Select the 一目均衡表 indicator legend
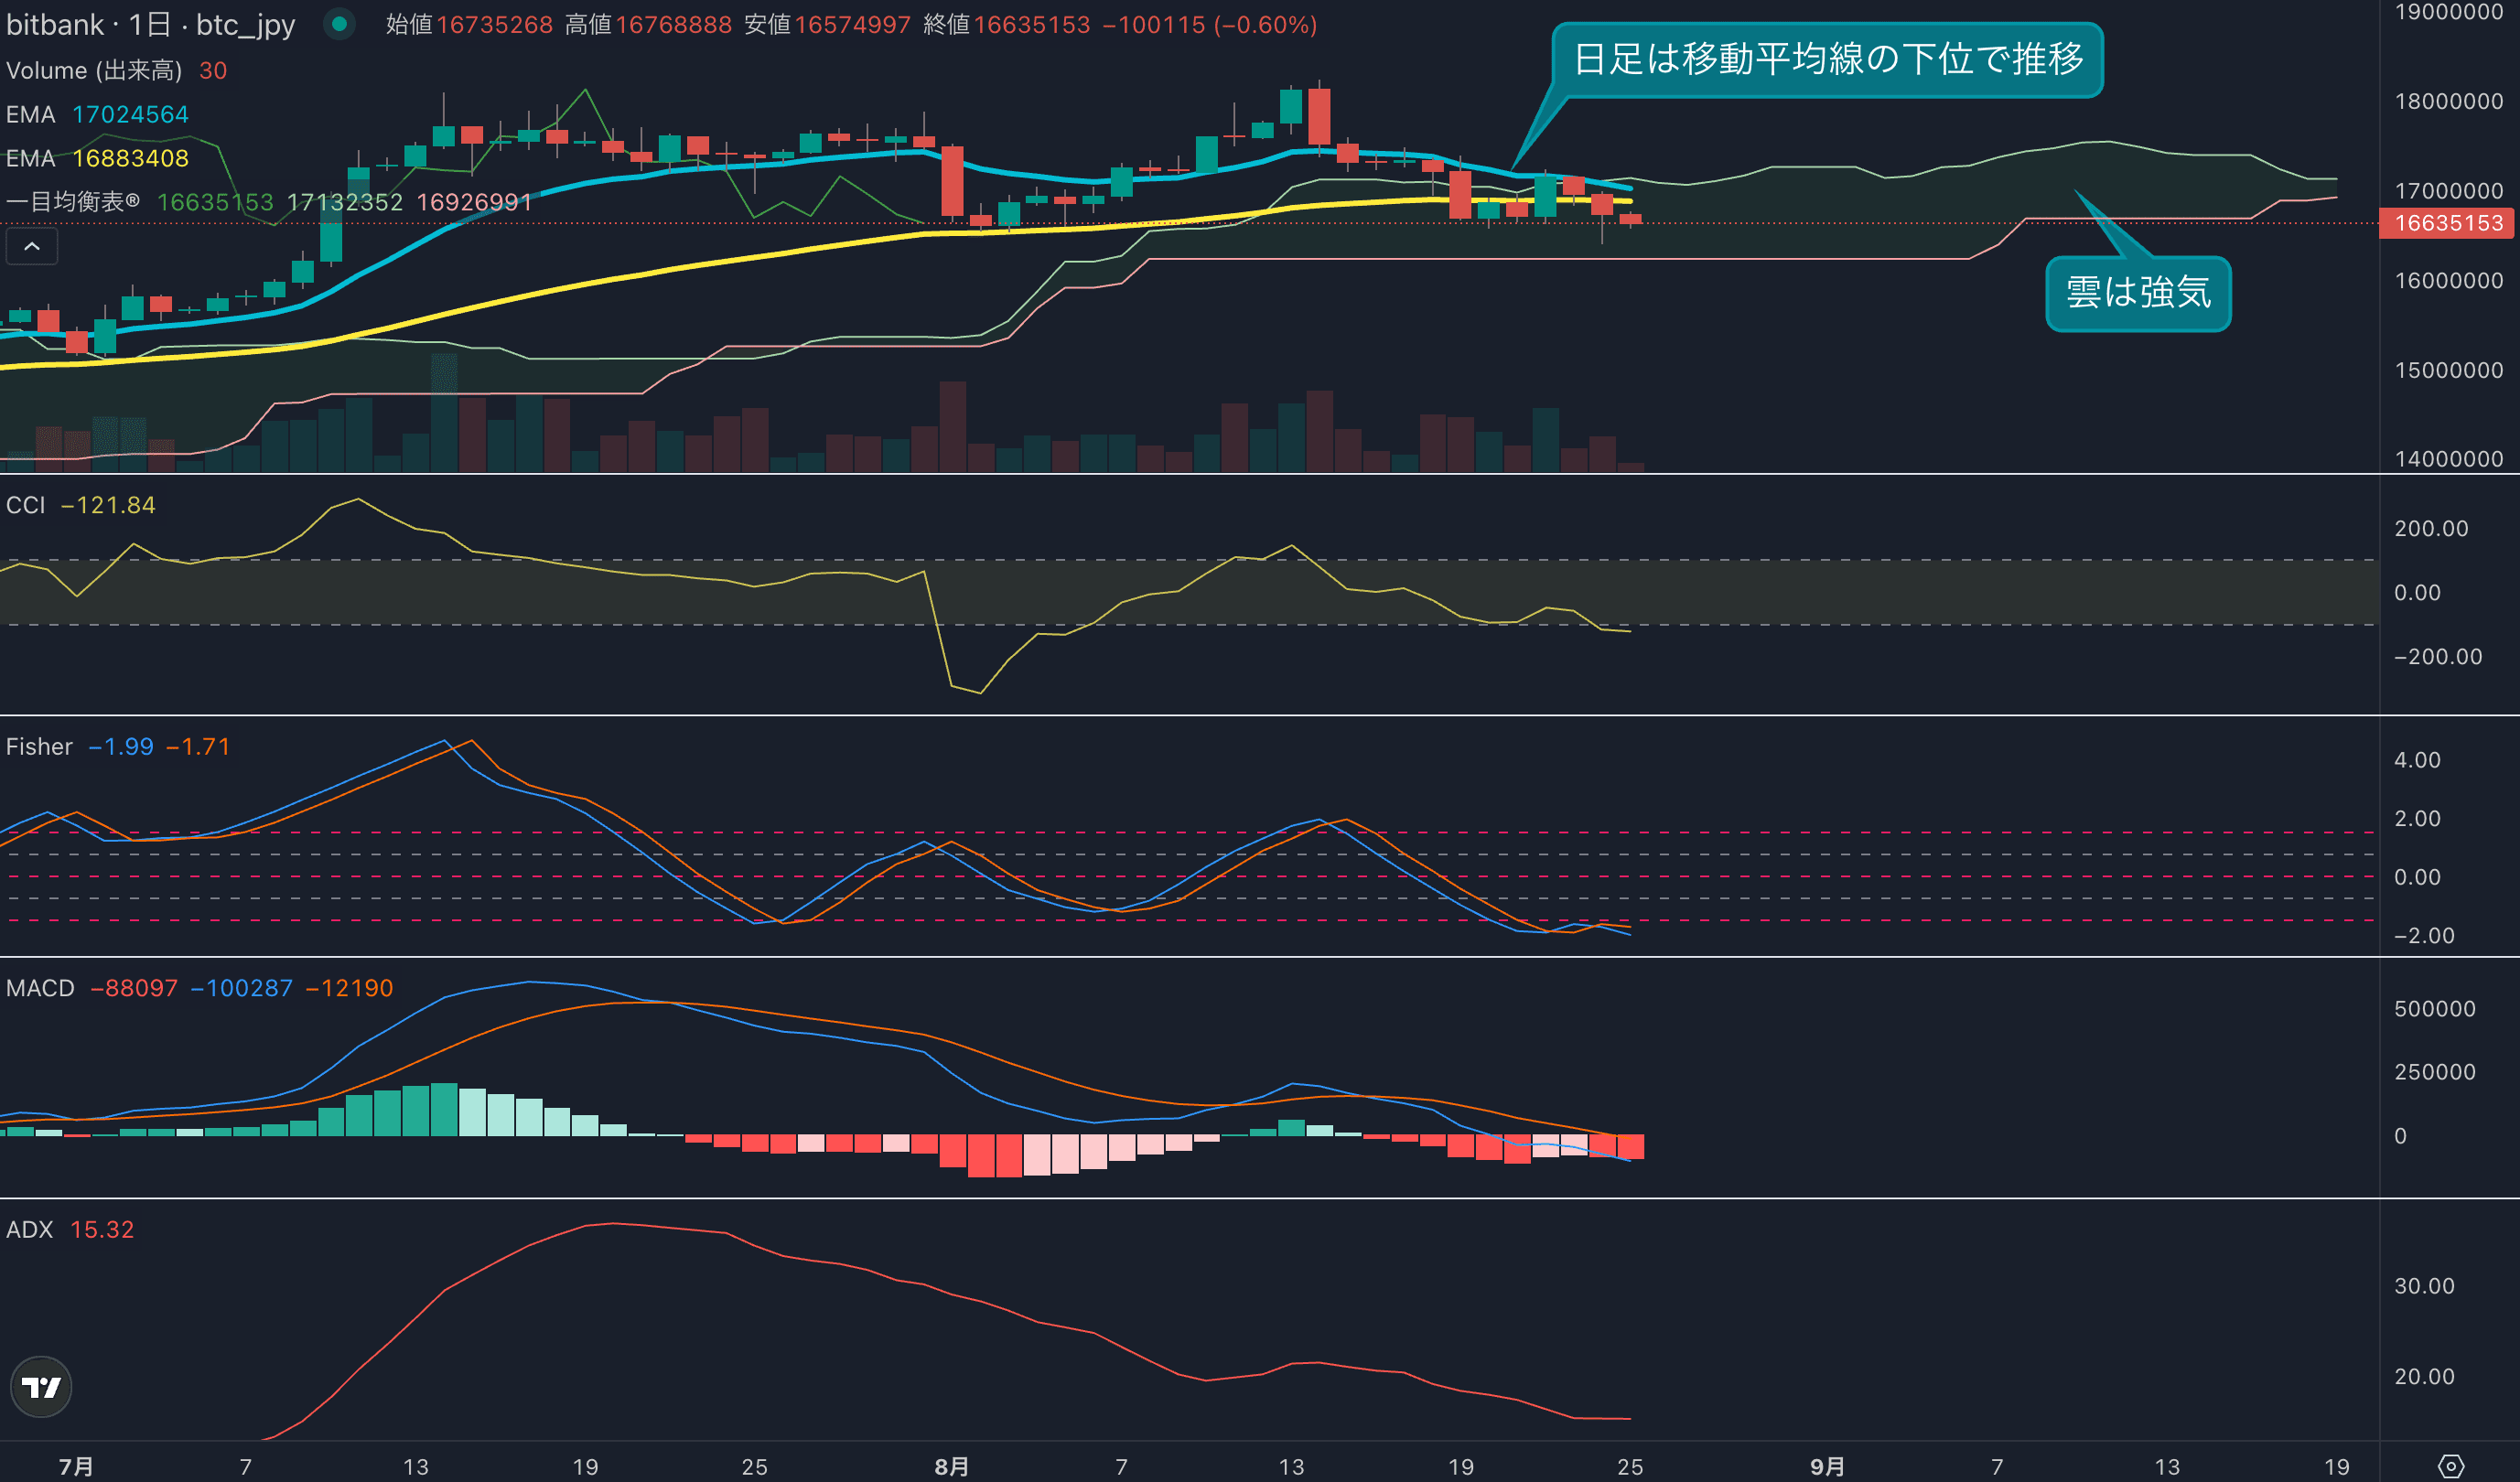Screen dimensions: 2520x1482 point(73,202)
